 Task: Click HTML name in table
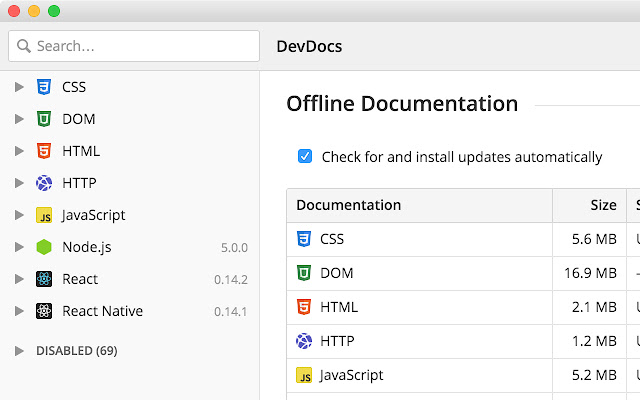click(339, 307)
